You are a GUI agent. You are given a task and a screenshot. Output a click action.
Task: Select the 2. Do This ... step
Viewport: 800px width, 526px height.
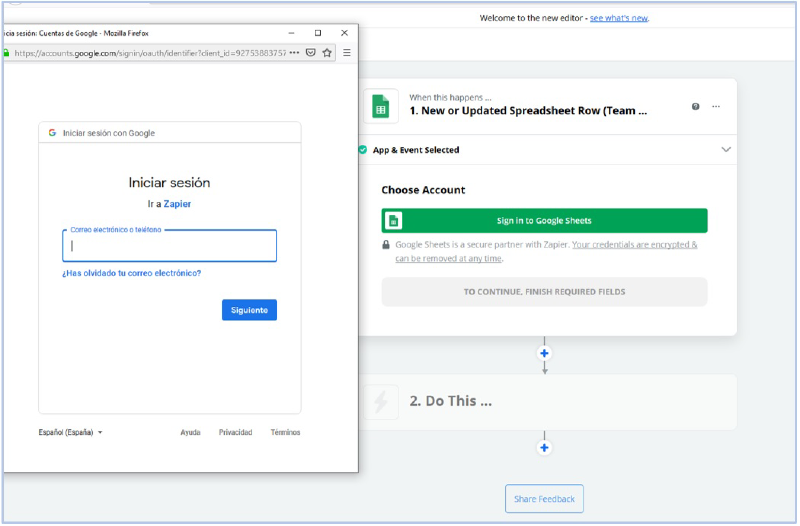click(547, 402)
